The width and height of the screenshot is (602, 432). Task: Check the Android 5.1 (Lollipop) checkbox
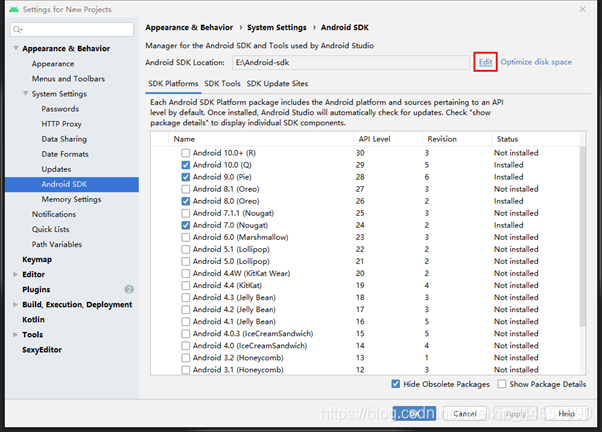(x=185, y=249)
